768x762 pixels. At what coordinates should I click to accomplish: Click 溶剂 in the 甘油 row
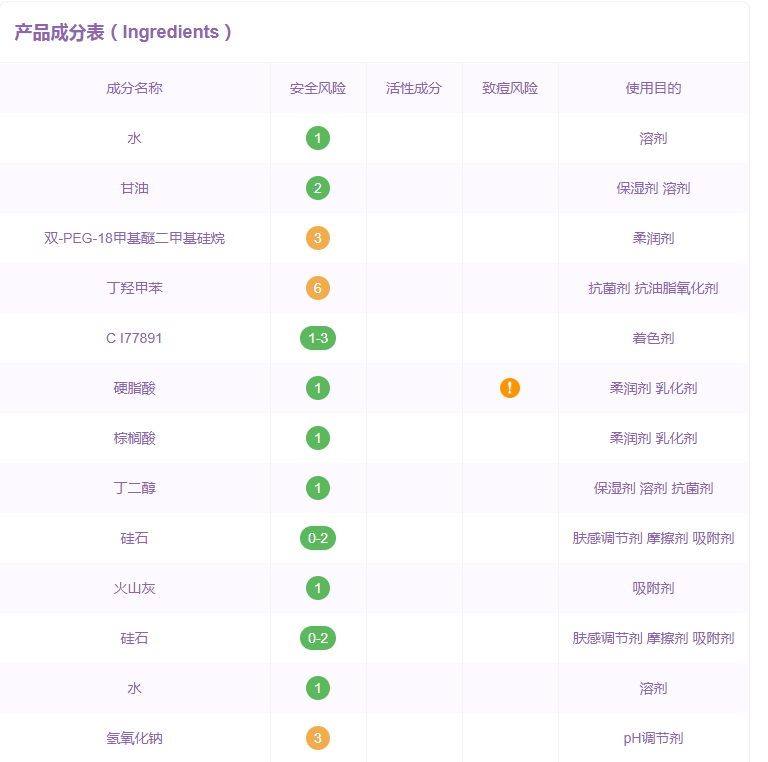click(676, 188)
